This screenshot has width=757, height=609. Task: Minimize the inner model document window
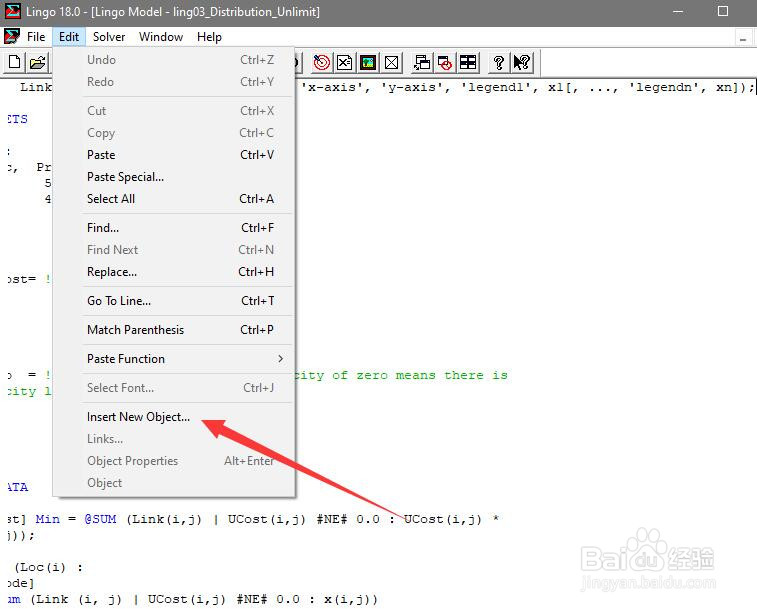[x=743, y=38]
